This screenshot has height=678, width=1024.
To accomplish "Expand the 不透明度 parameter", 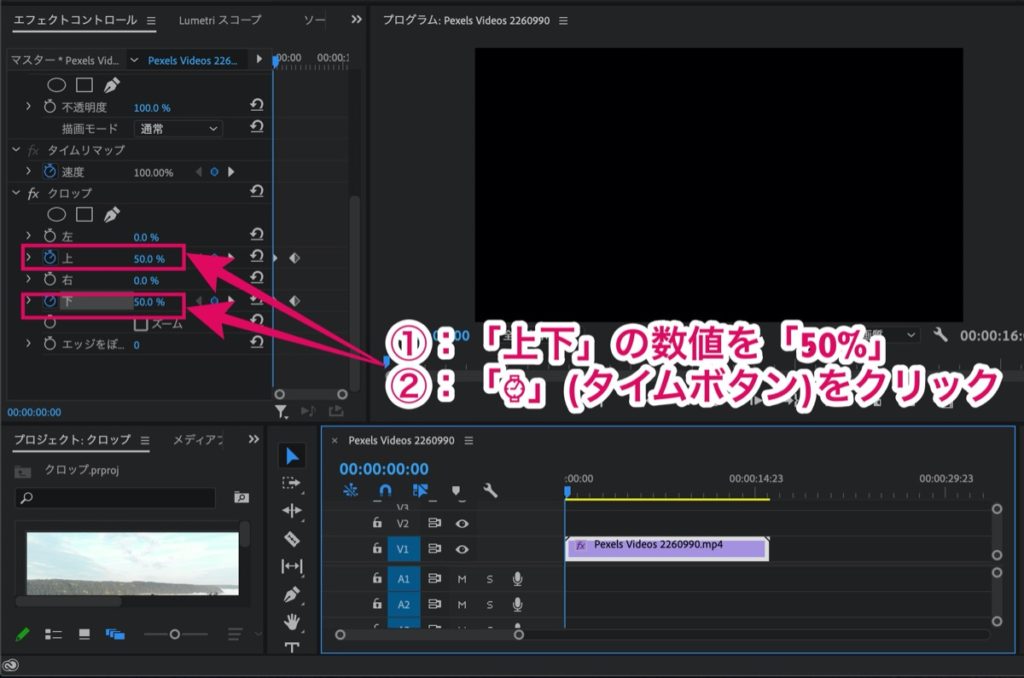I will 28,106.
